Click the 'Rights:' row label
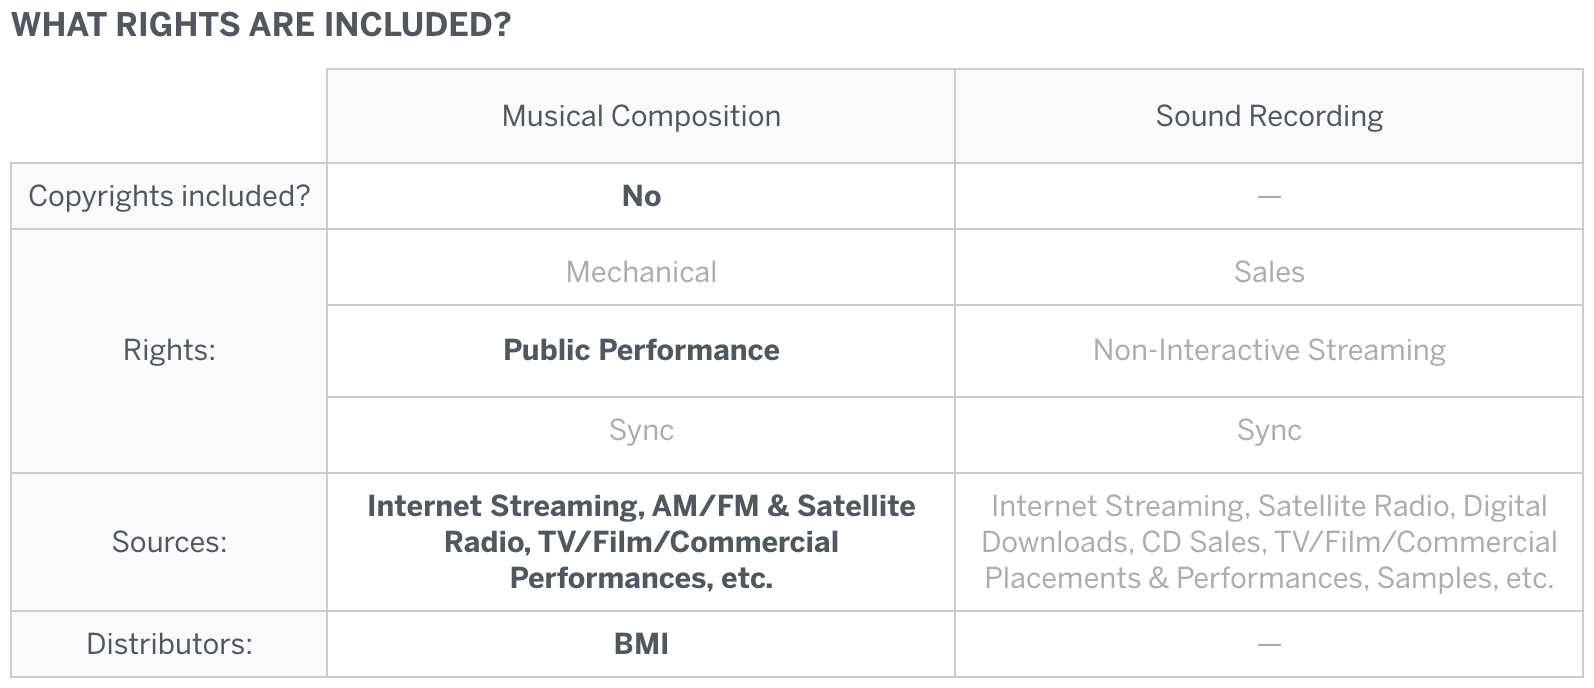Image resolution: width=1594 pixels, height=688 pixels. (x=169, y=350)
